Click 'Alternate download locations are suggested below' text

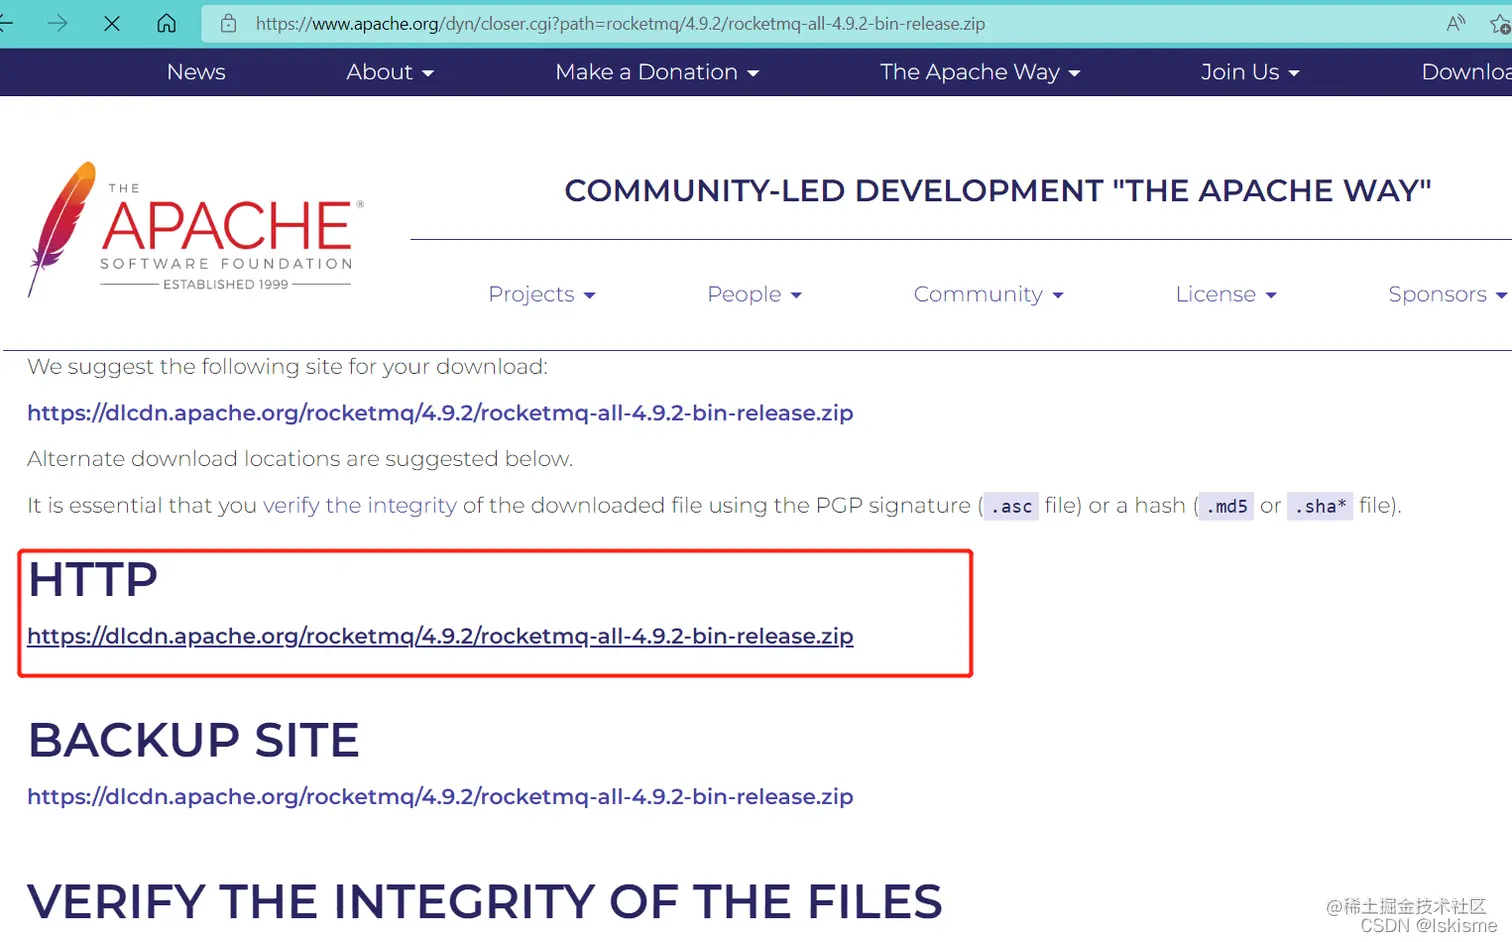click(300, 459)
